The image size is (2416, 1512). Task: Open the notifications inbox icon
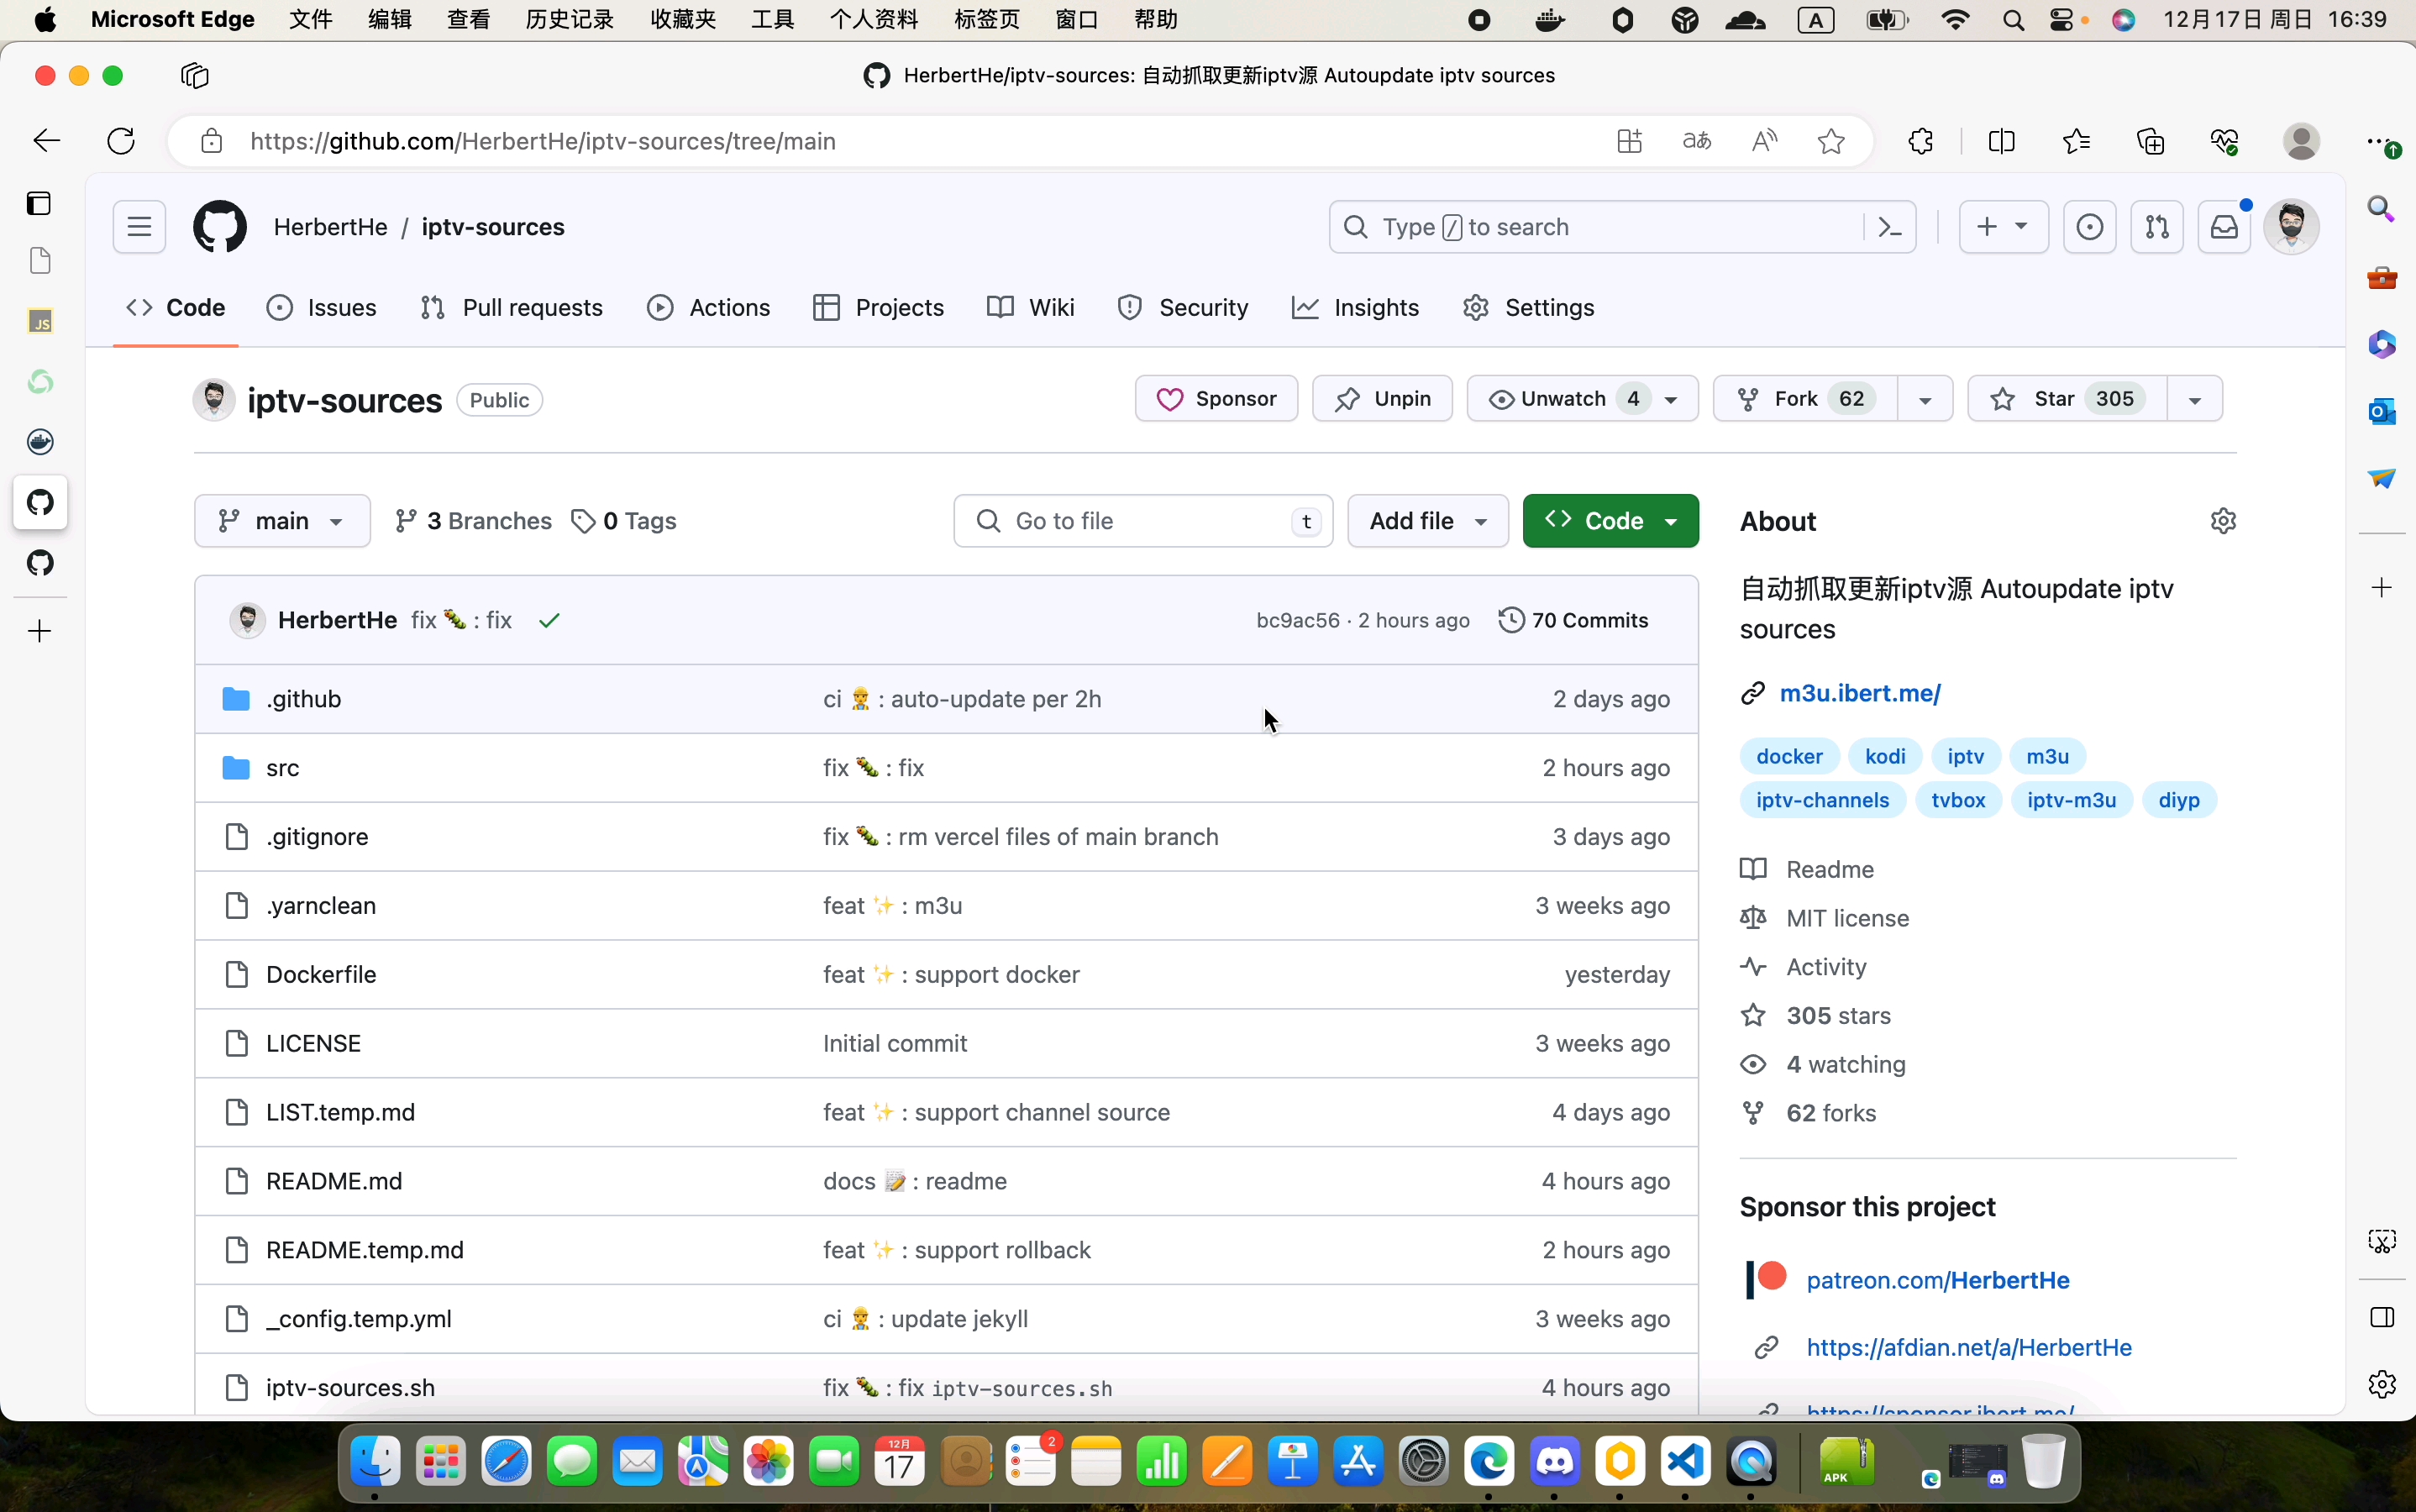2224,227
